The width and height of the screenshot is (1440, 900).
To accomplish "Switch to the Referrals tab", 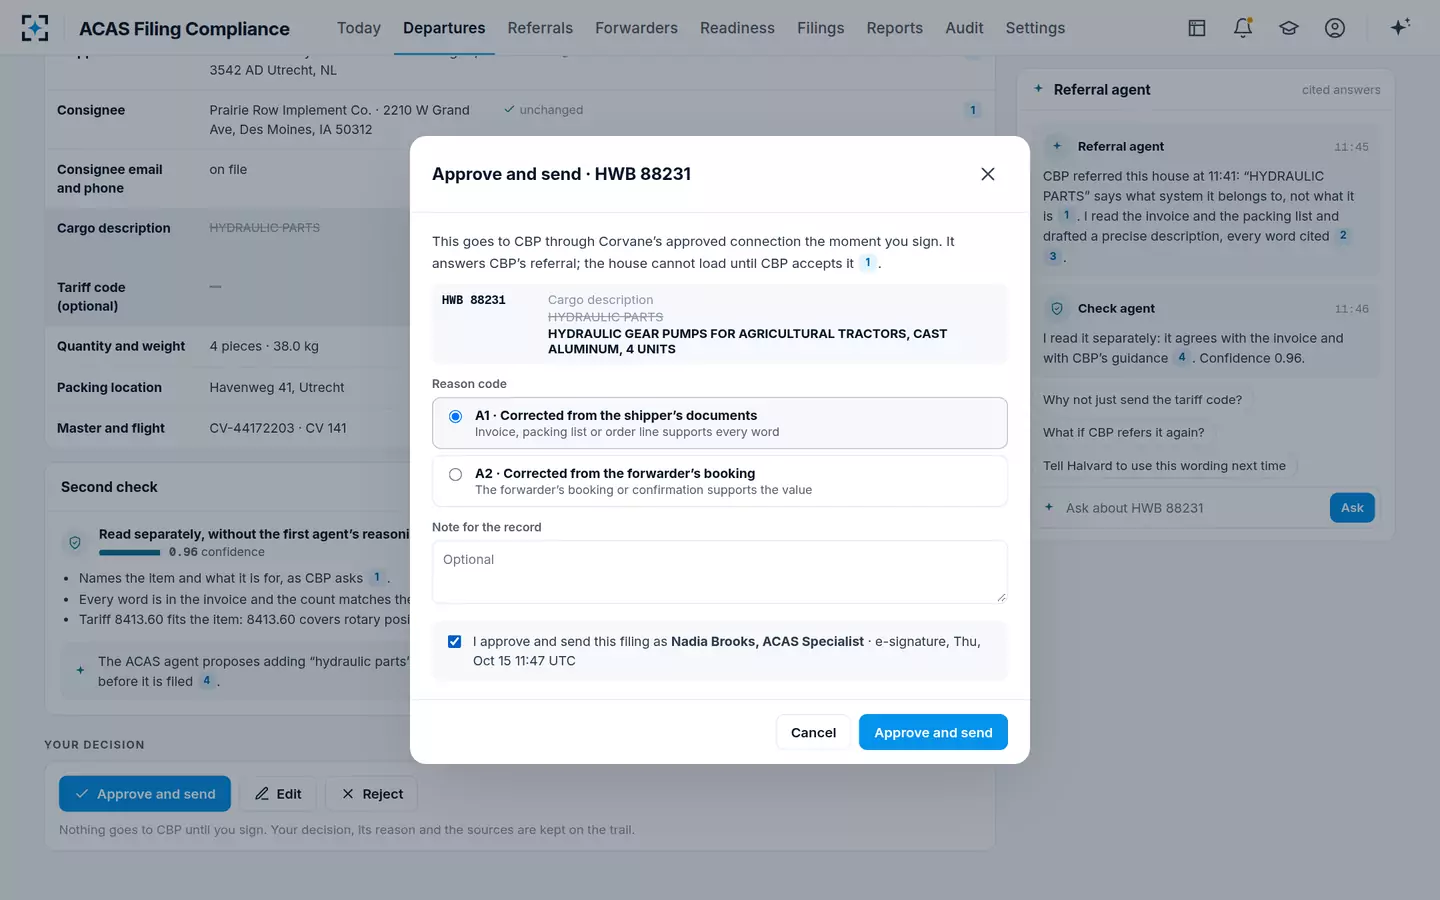I will (540, 28).
